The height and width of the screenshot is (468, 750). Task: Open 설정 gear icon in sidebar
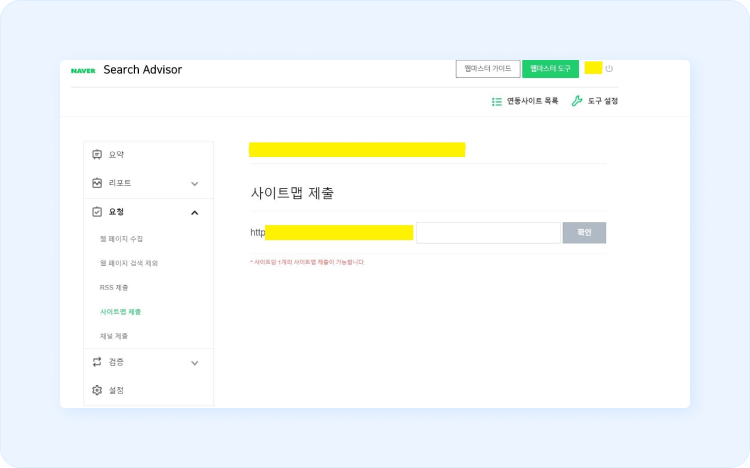pyautogui.click(x=97, y=390)
